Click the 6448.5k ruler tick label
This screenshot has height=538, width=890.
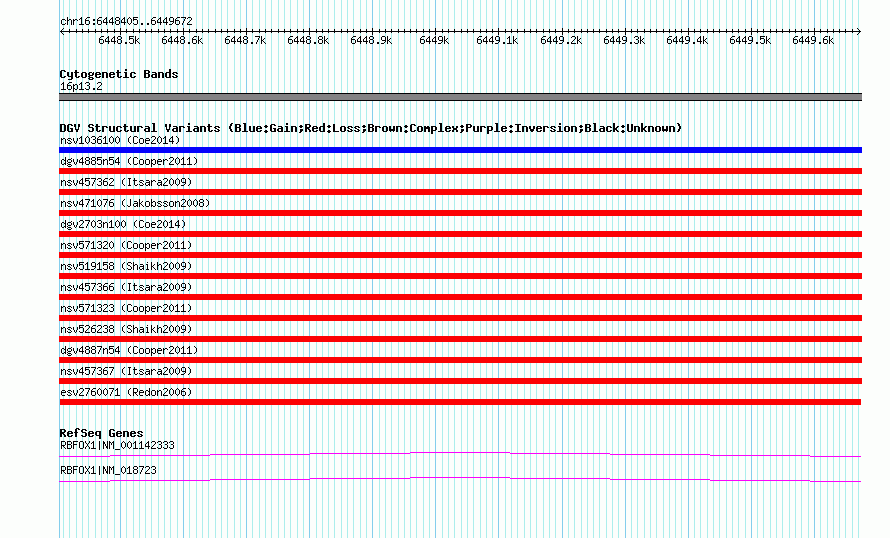click(119, 41)
